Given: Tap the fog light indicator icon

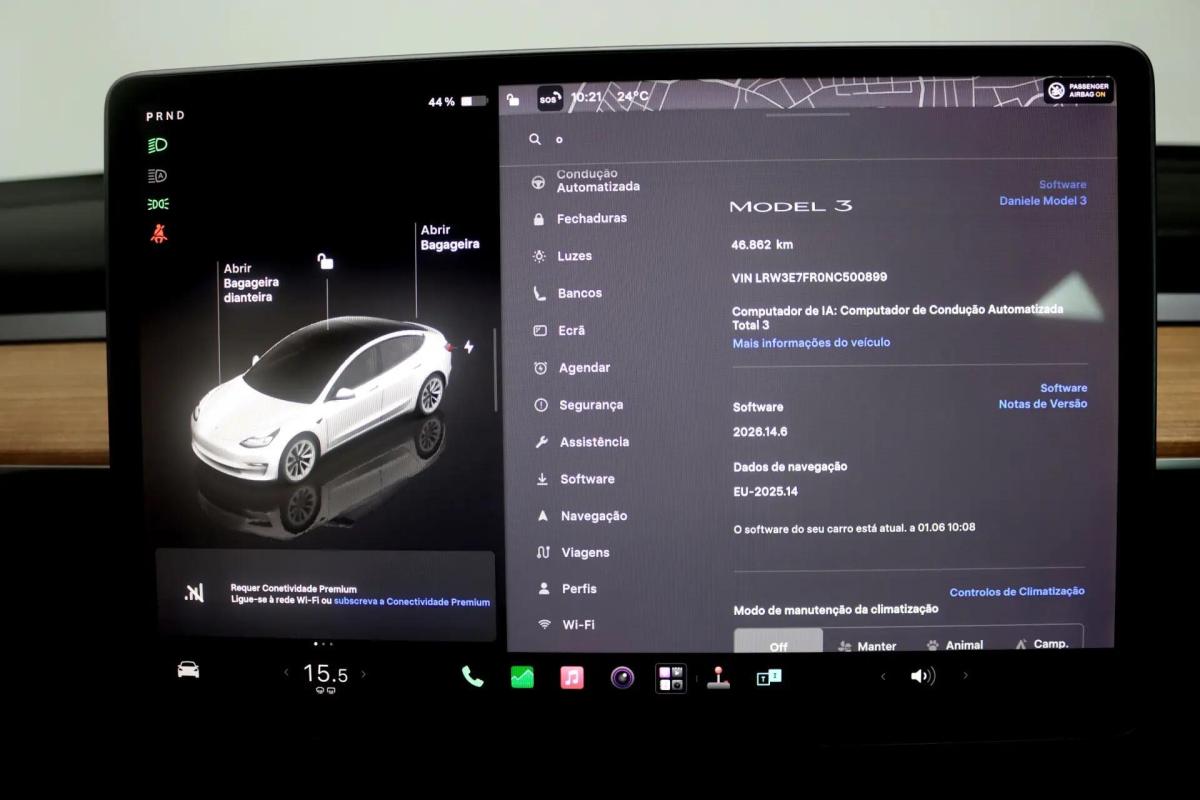Looking at the screenshot, I should (158, 204).
